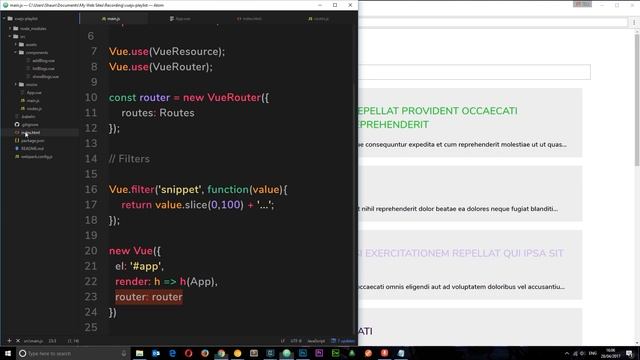Viewport: 640px width, 360px height.
Task: Click the index.html file icon in tree
Action: click(x=17, y=133)
